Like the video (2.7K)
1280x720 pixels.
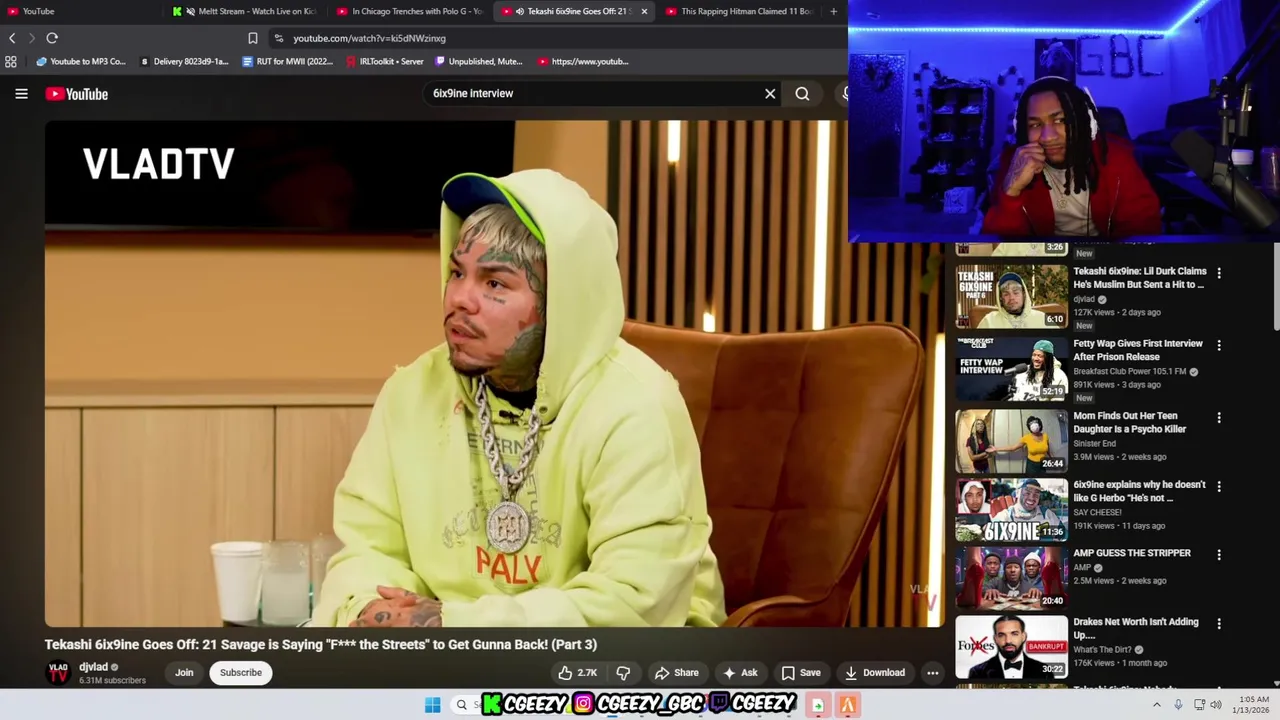(578, 673)
